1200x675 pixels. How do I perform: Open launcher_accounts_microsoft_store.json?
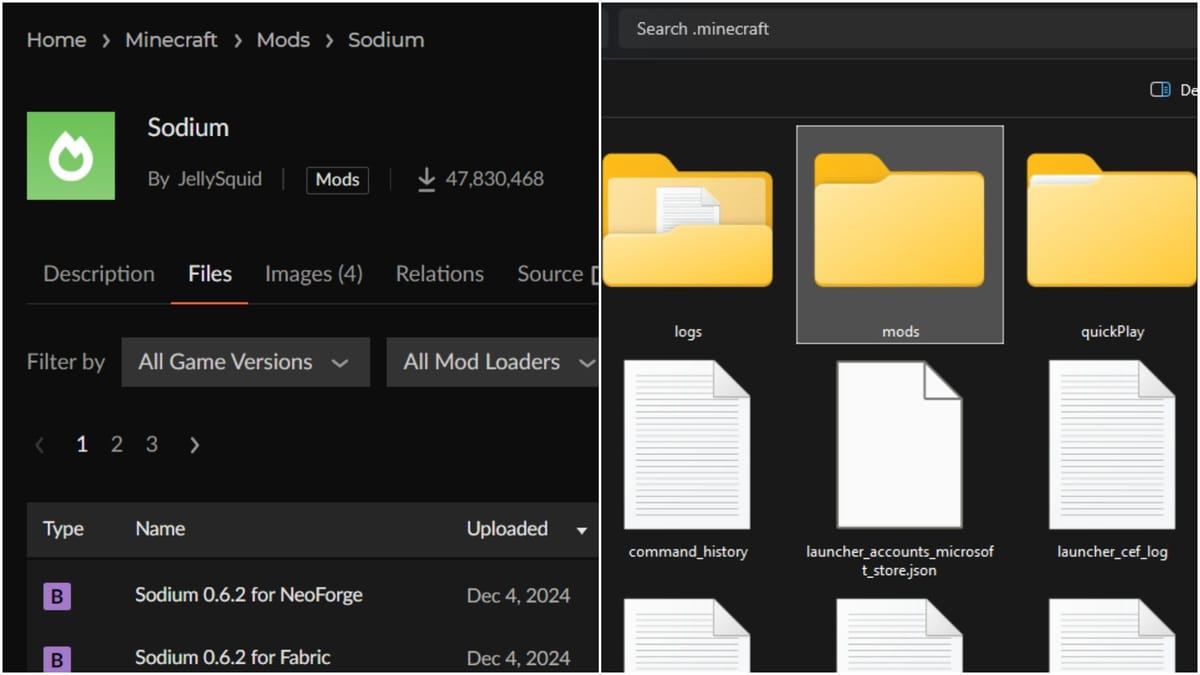pos(899,443)
